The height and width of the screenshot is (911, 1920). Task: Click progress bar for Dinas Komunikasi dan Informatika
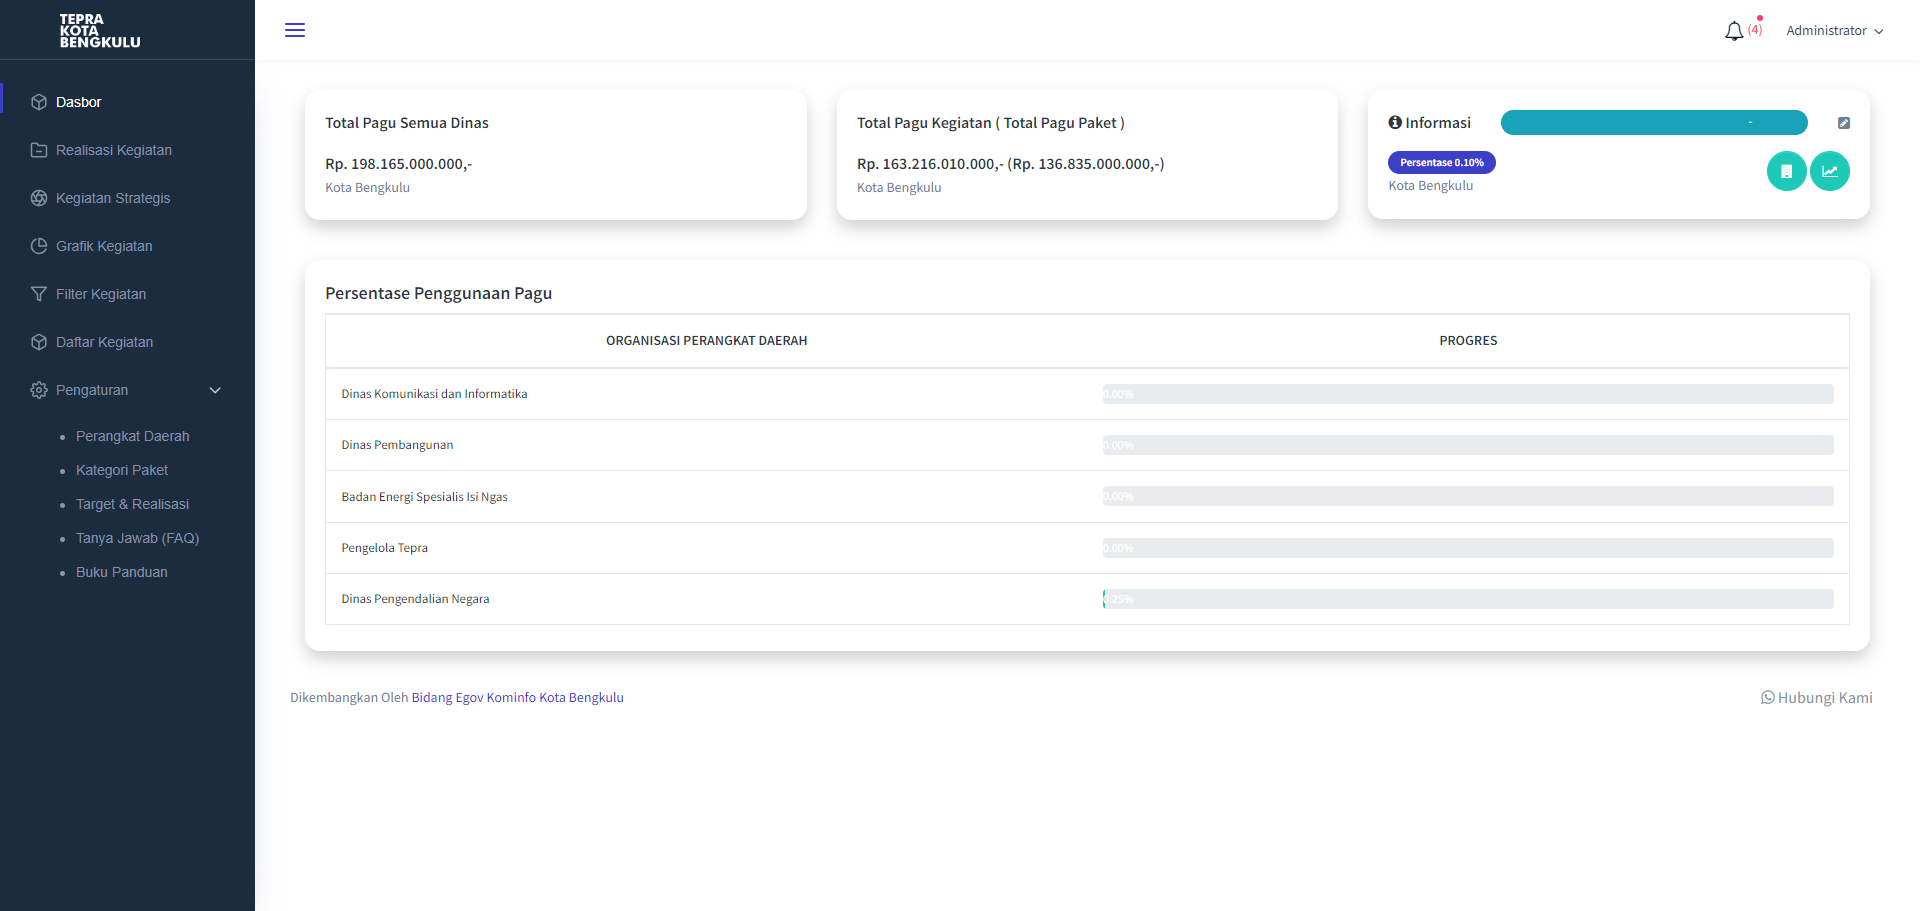point(1468,394)
